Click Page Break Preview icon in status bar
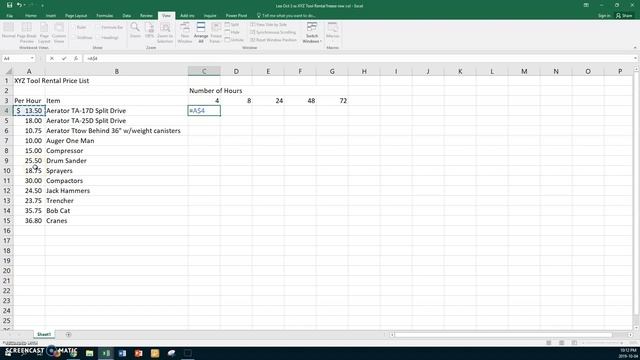Screen dimensions: 640x360 point(574,343)
